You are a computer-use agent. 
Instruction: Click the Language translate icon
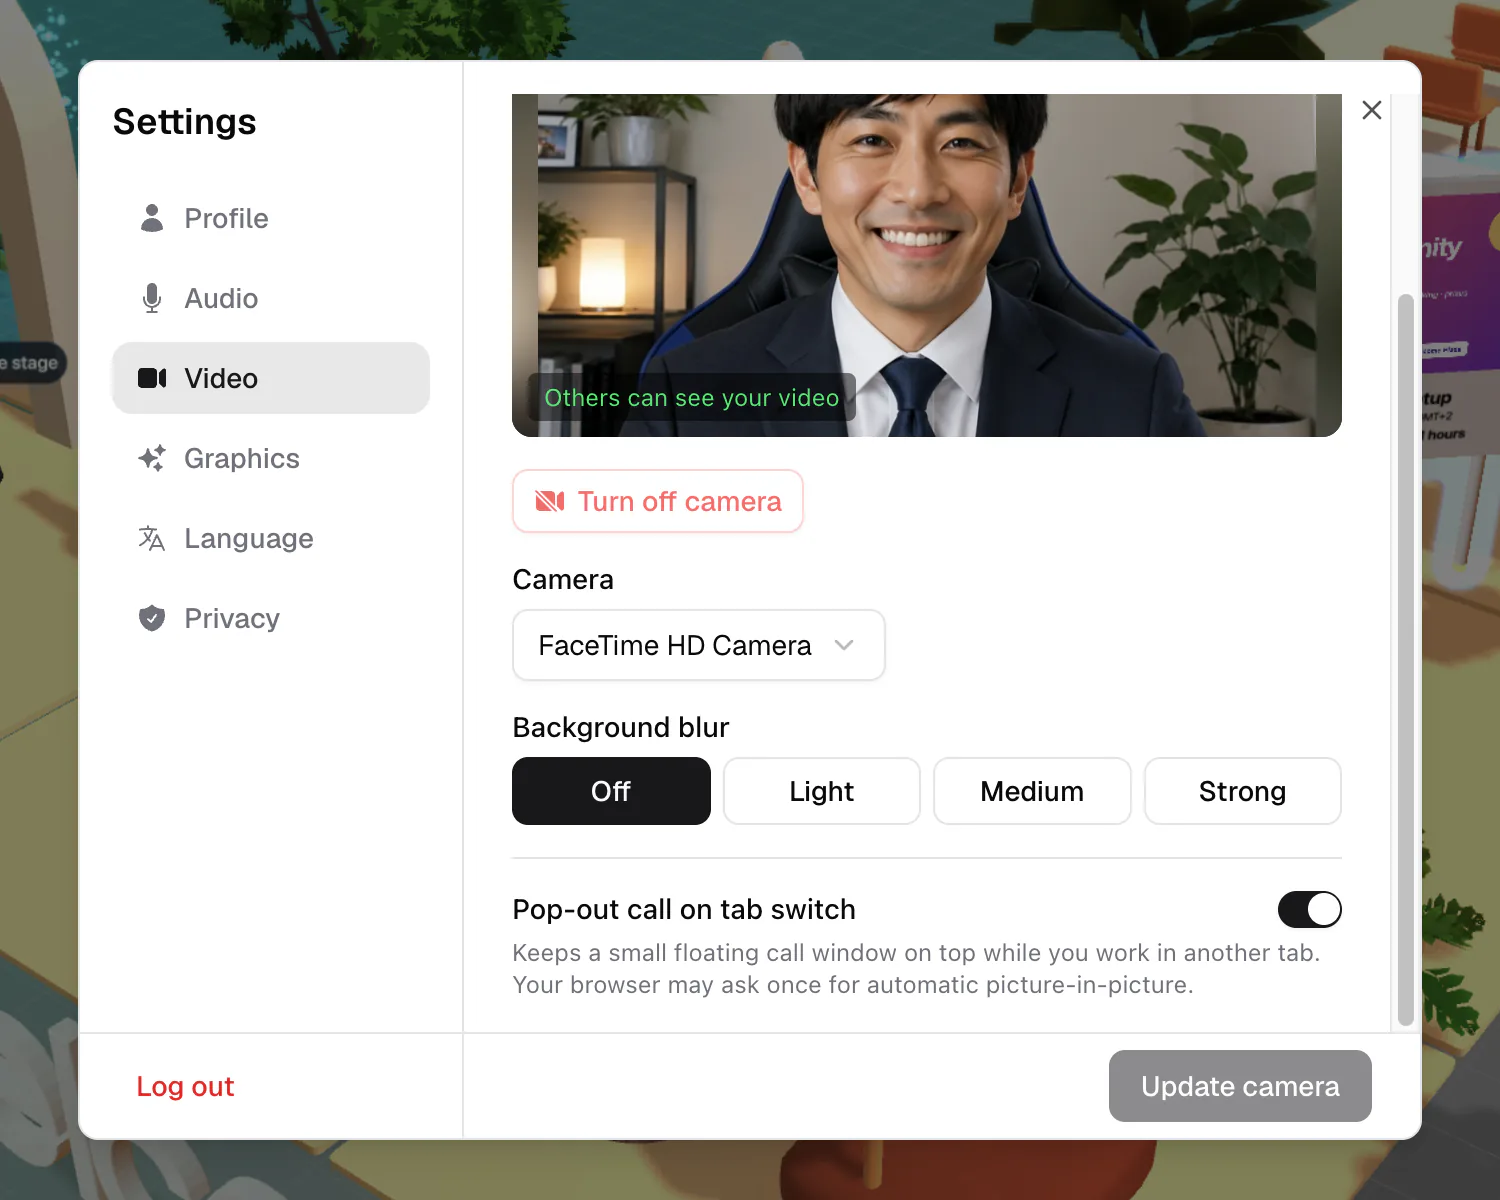pyautogui.click(x=152, y=538)
